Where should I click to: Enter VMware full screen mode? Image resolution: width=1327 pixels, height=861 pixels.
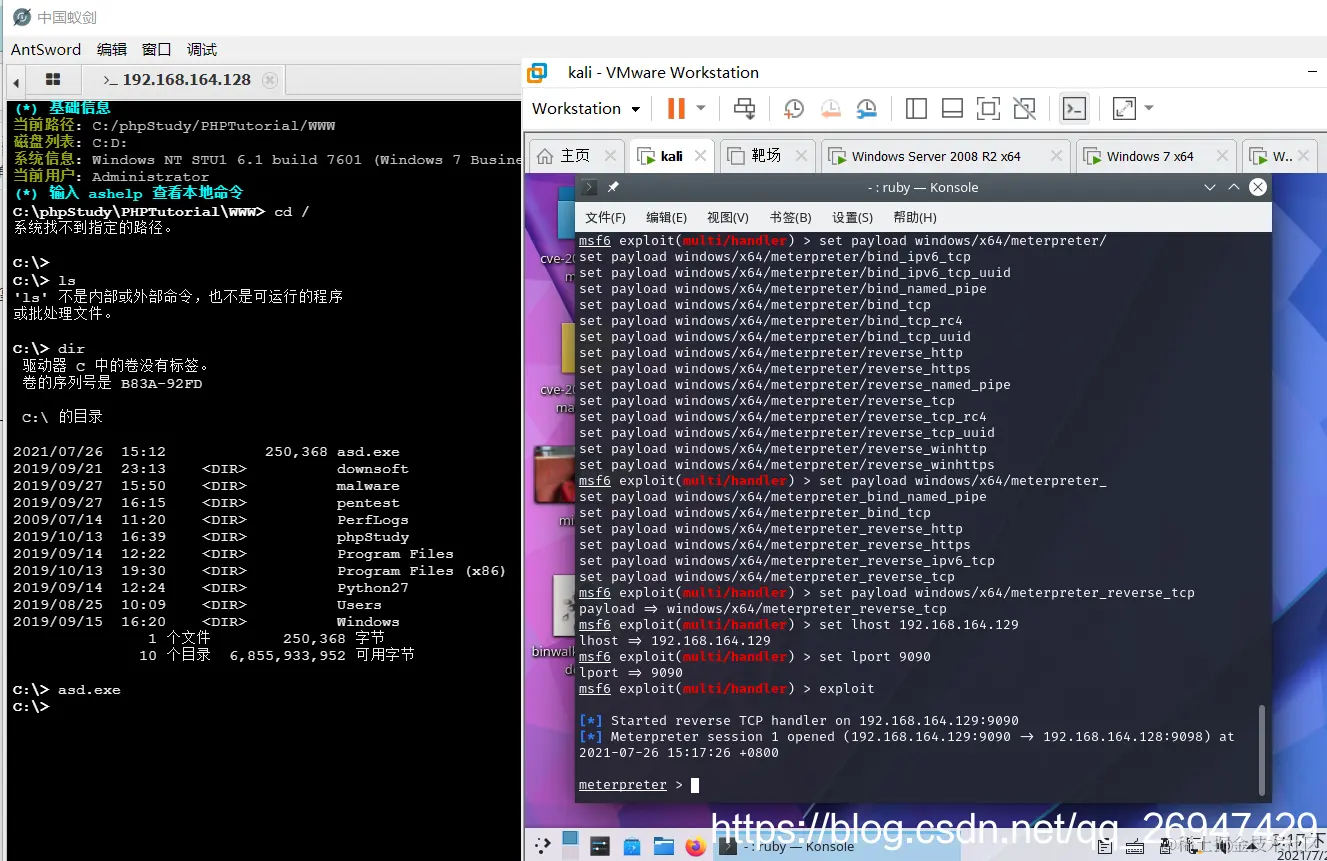(988, 108)
